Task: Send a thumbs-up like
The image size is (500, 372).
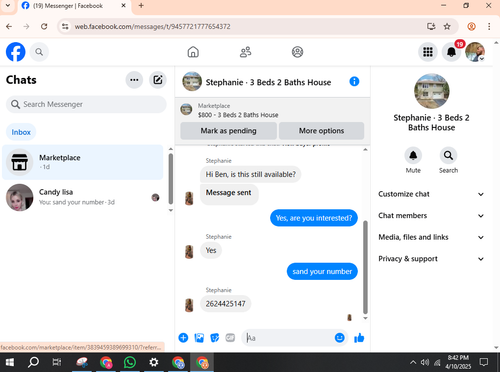Action: click(359, 338)
